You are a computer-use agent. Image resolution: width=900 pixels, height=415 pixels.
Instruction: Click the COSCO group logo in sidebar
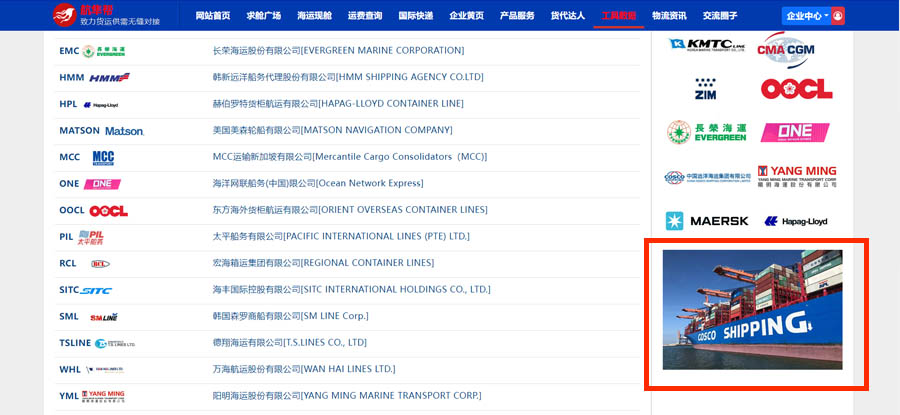click(x=707, y=177)
